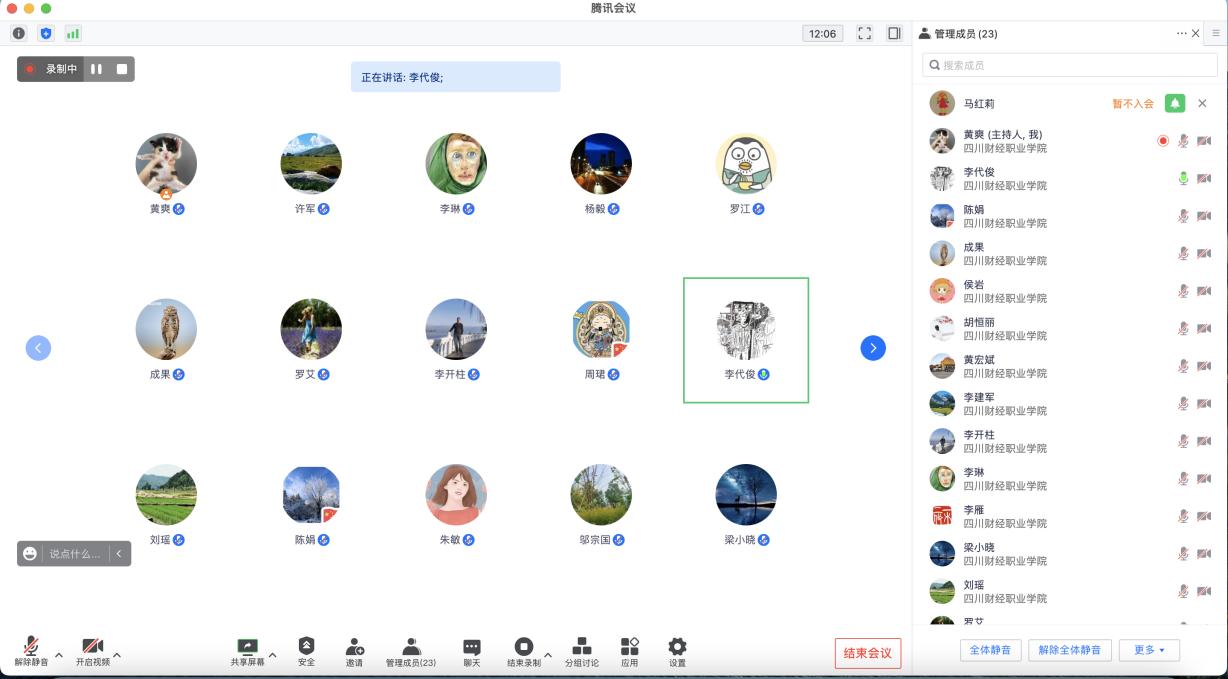Viewport: 1228px width, 679px height.
Task: Open Manage Members (管理成员) in toolbar
Action: coord(411,647)
